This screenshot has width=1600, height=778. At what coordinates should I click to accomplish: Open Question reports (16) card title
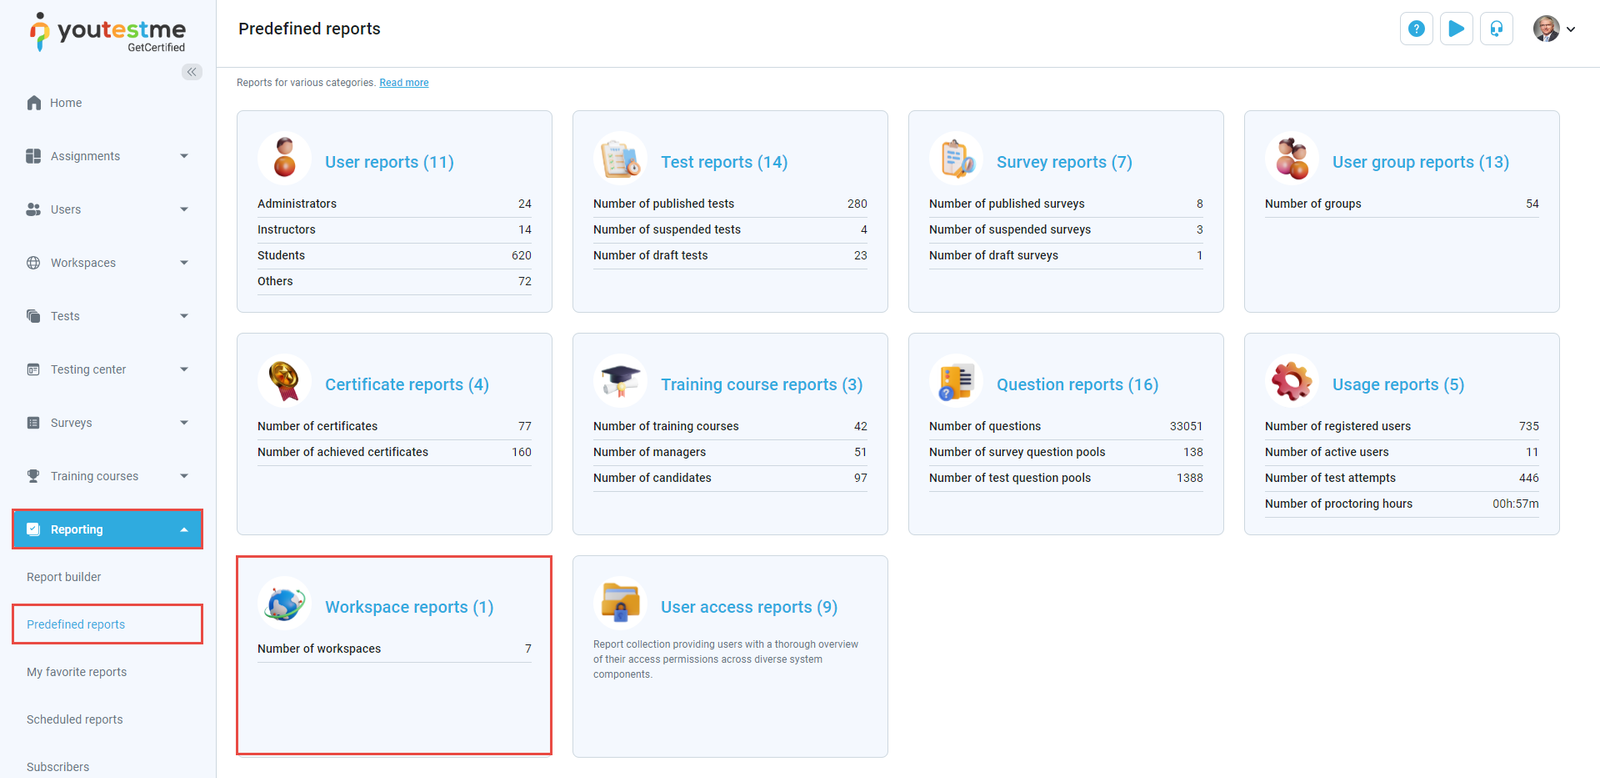tap(1077, 385)
